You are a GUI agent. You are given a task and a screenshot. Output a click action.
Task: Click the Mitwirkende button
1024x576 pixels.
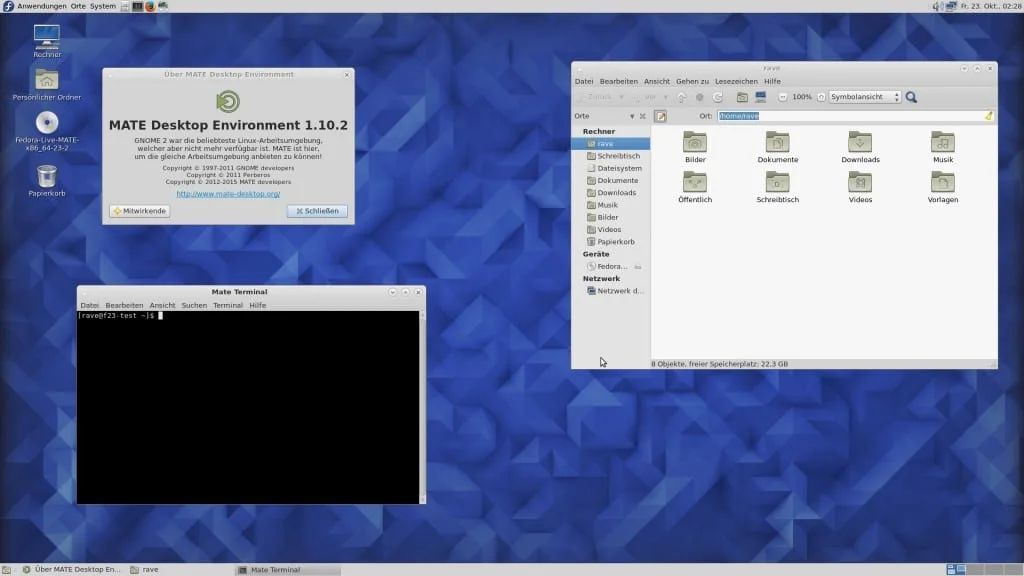140,211
